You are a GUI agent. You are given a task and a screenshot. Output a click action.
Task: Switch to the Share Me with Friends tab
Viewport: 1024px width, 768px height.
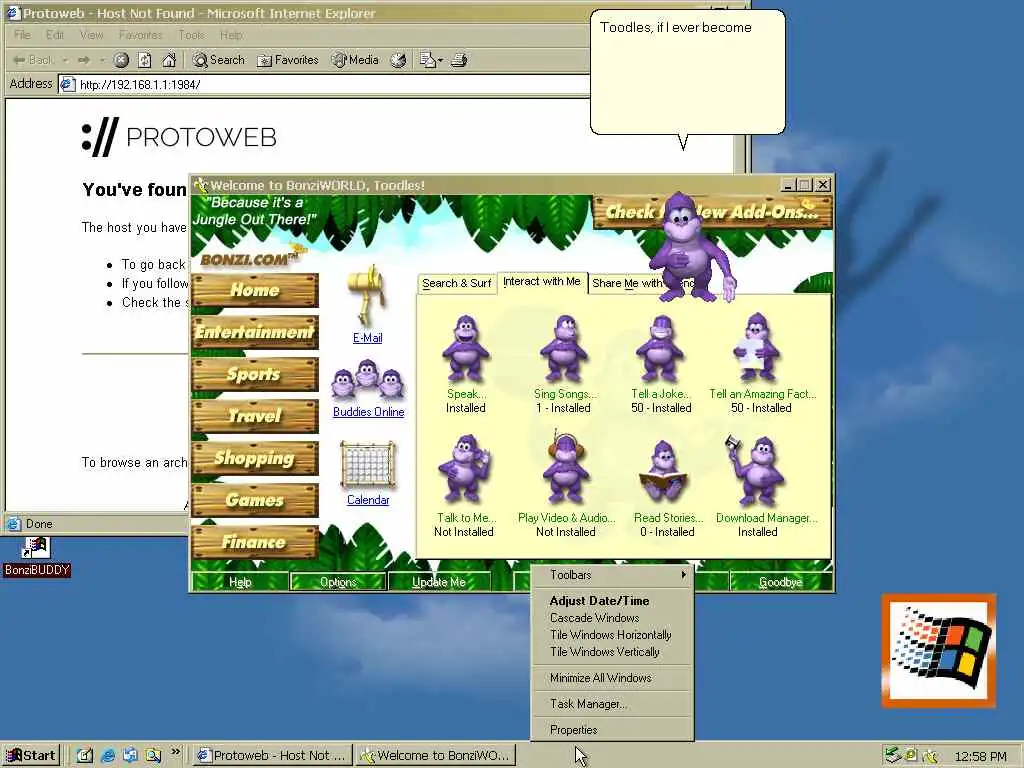627,283
